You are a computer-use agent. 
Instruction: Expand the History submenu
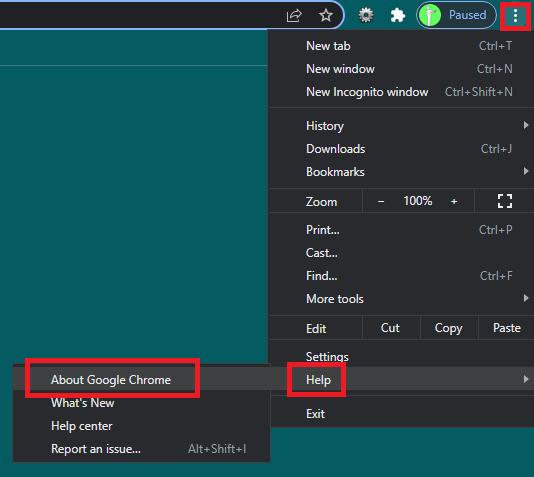click(401, 126)
